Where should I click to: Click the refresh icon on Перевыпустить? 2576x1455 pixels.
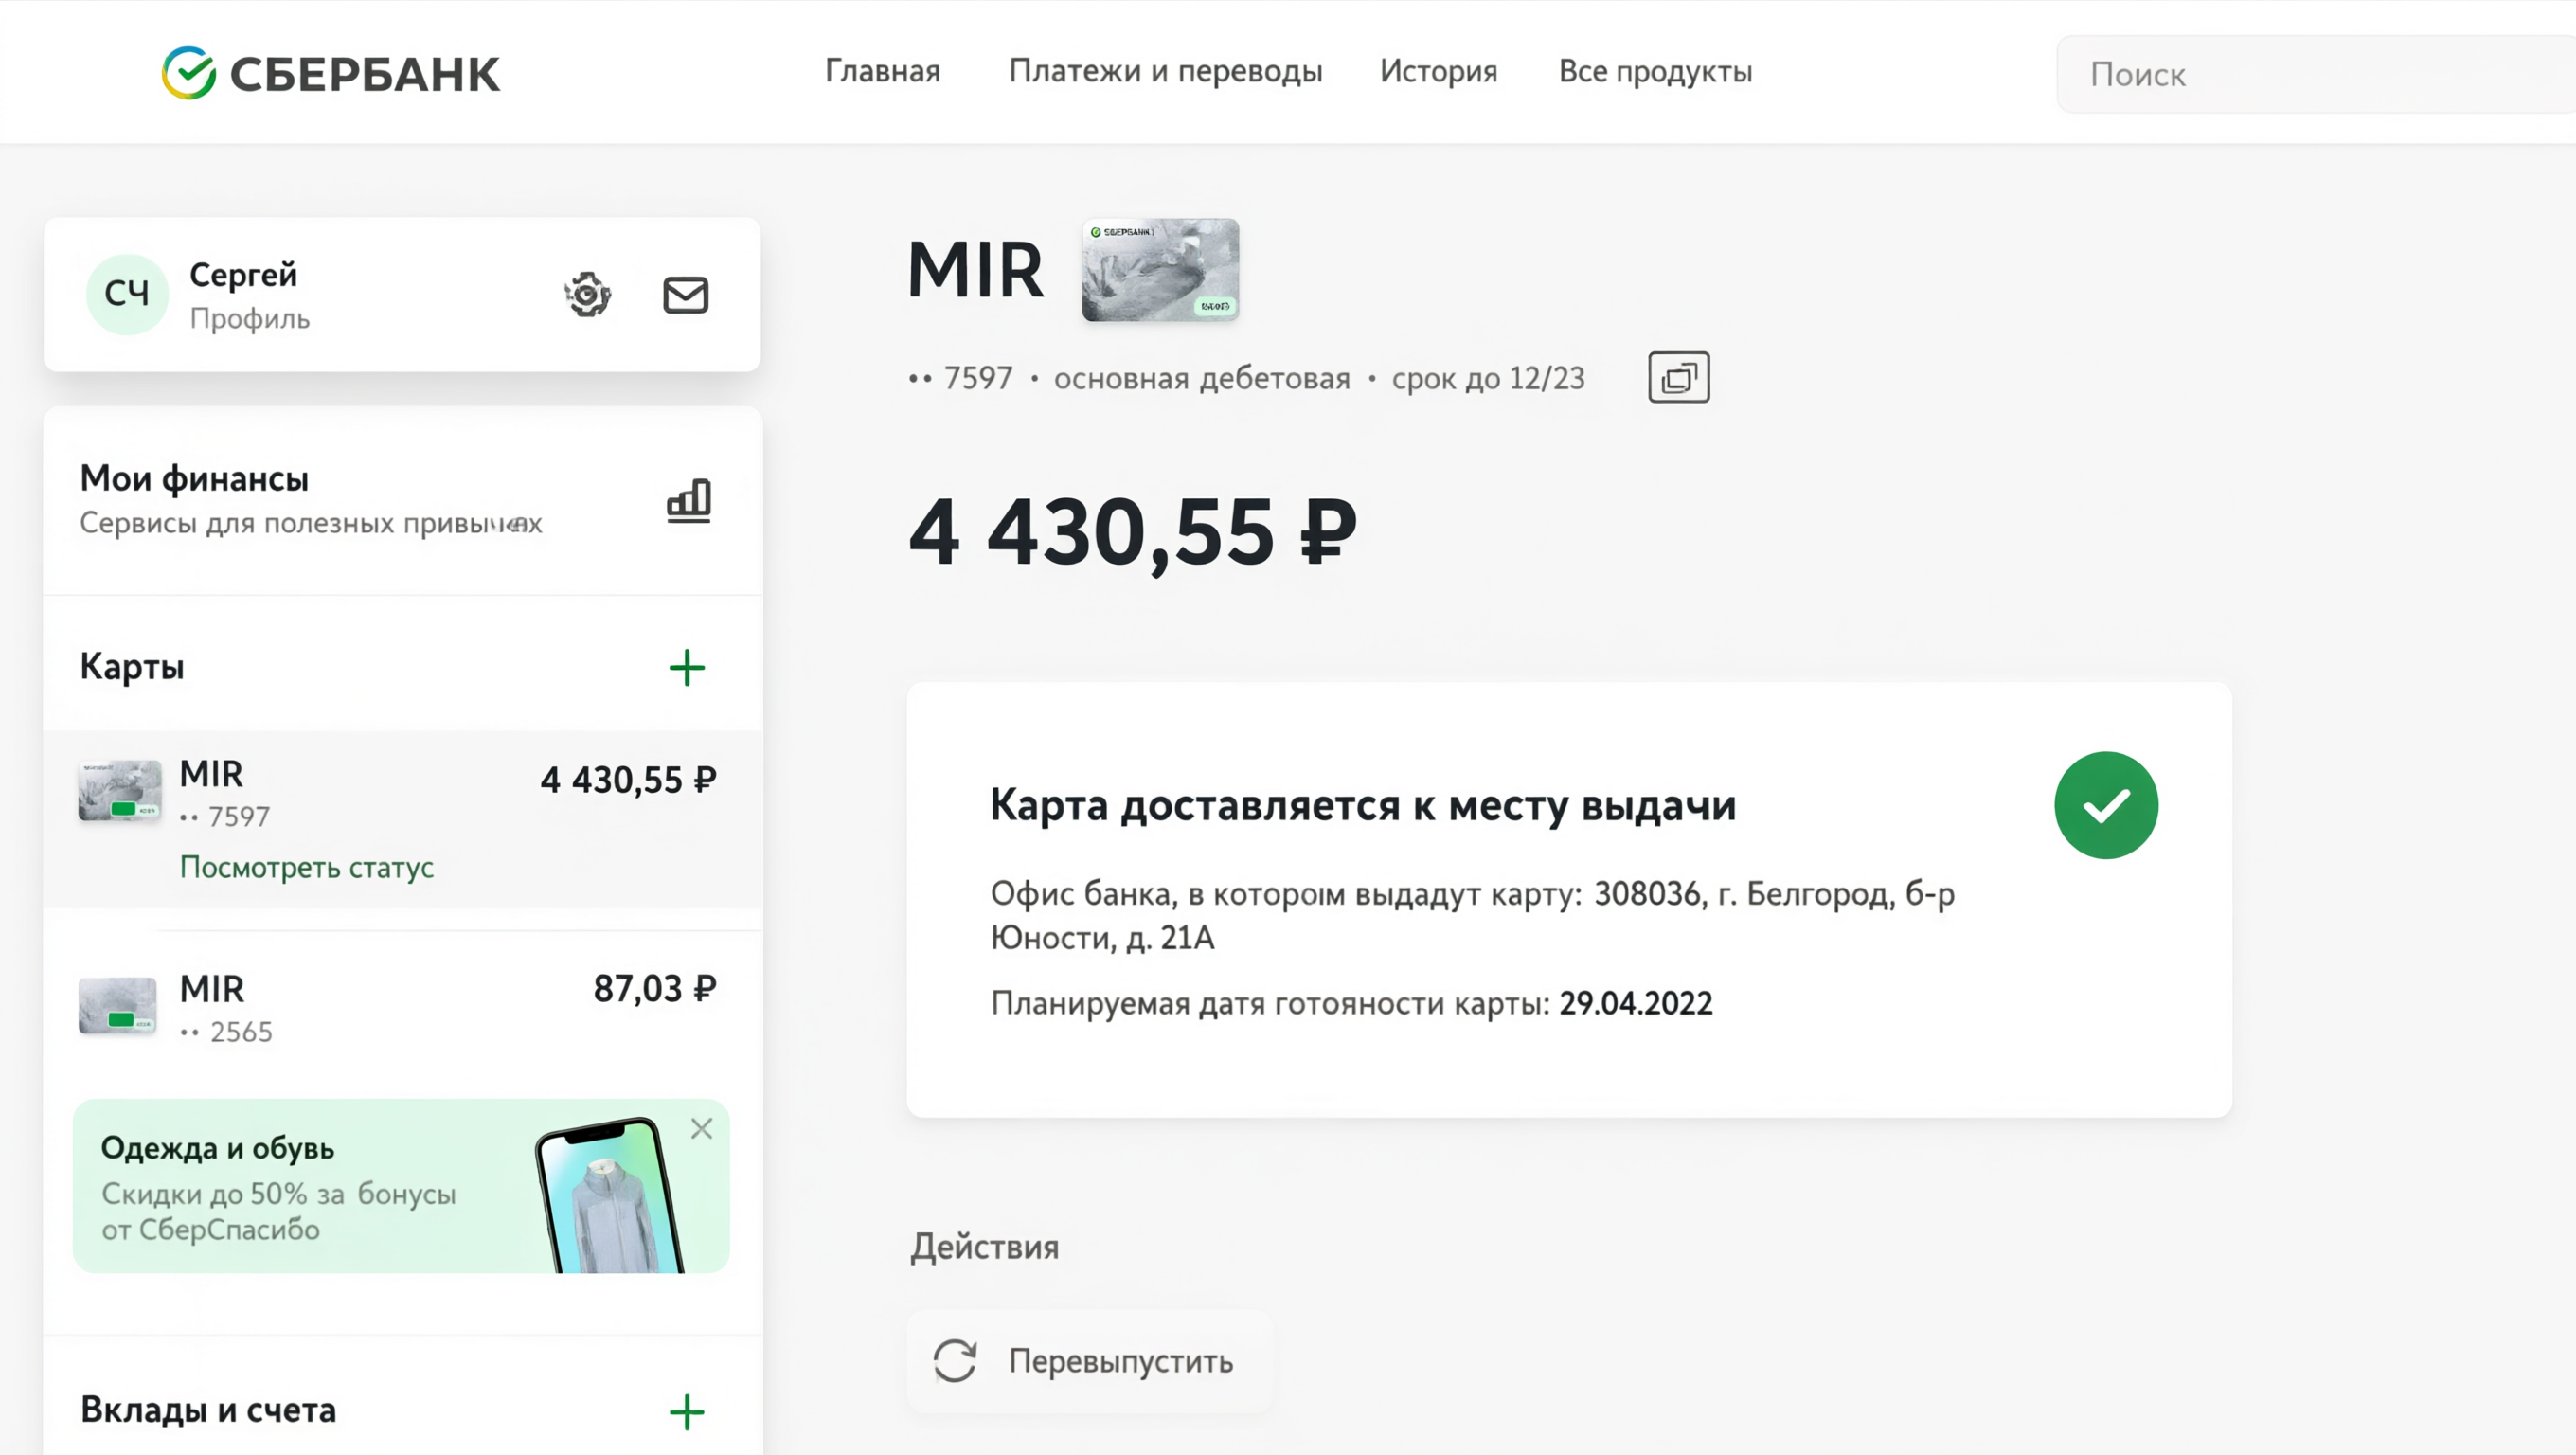tap(955, 1361)
